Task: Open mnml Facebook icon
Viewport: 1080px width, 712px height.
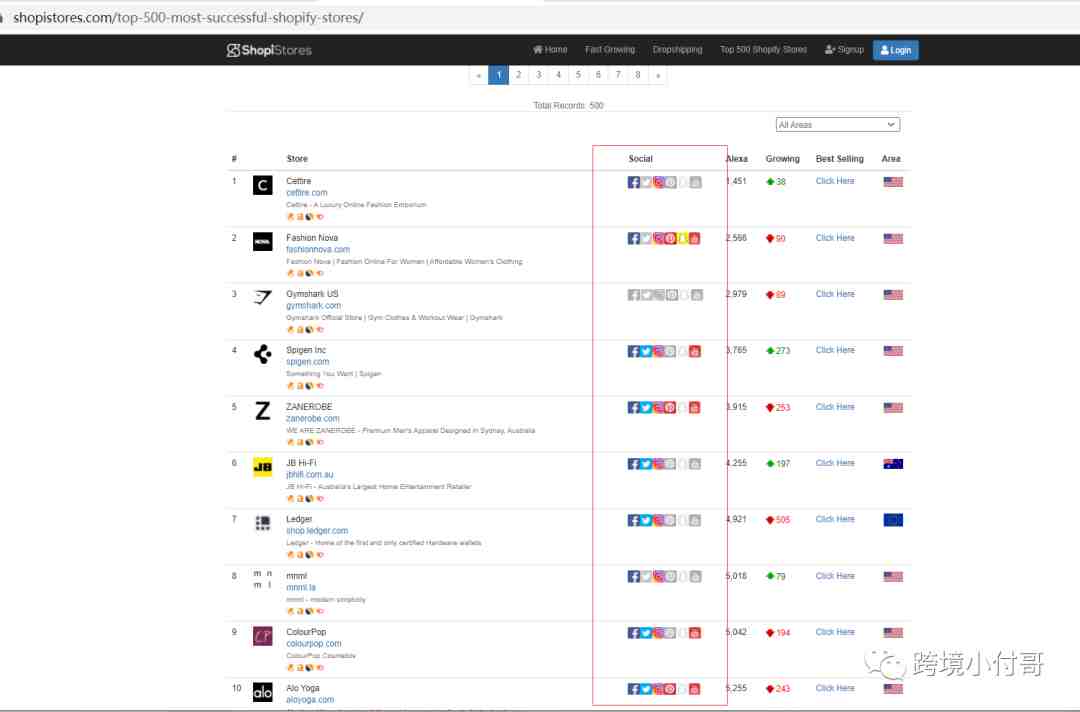Action: click(634, 576)
